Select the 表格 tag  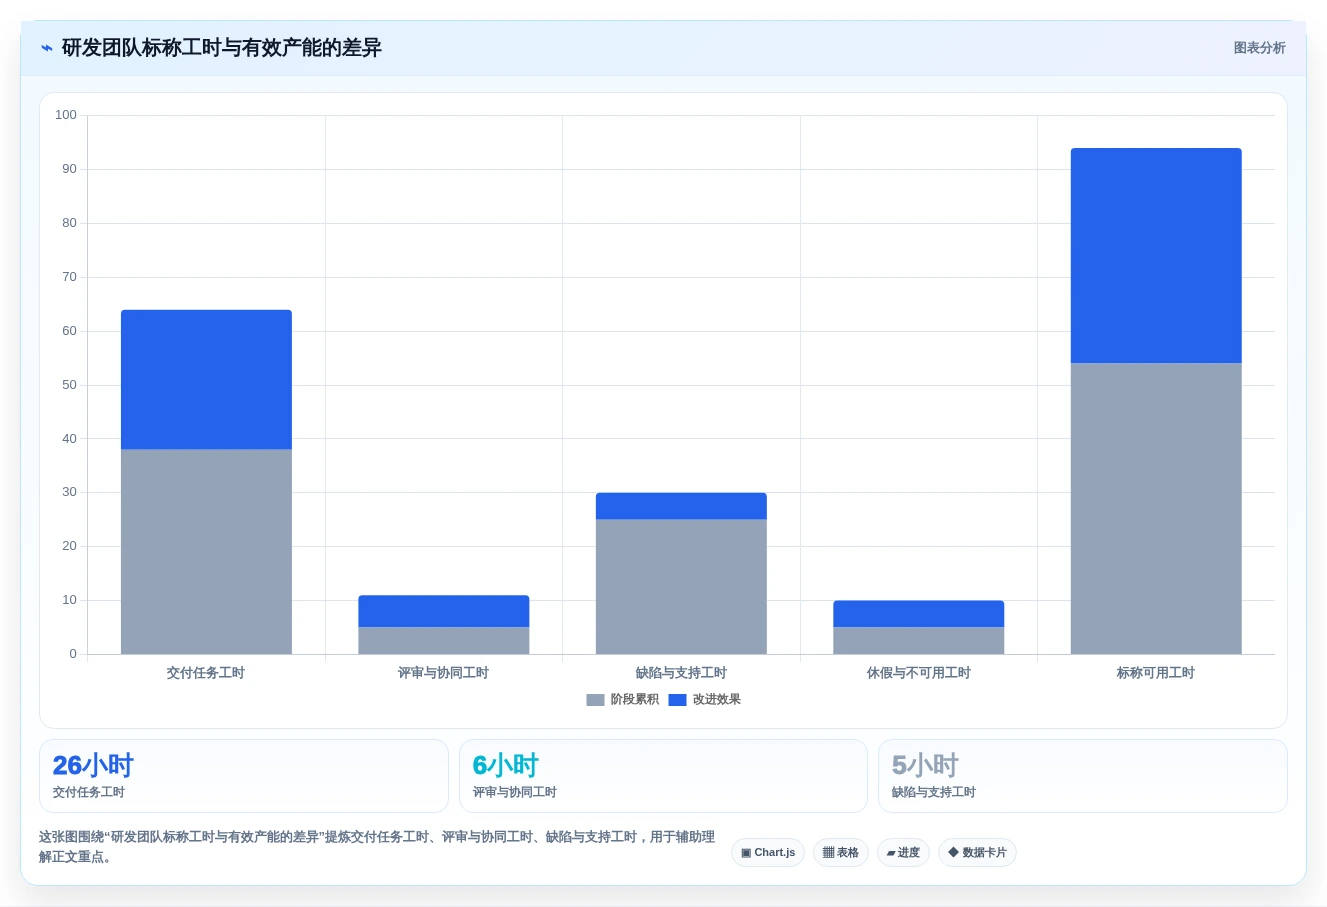tap(841, 853)
